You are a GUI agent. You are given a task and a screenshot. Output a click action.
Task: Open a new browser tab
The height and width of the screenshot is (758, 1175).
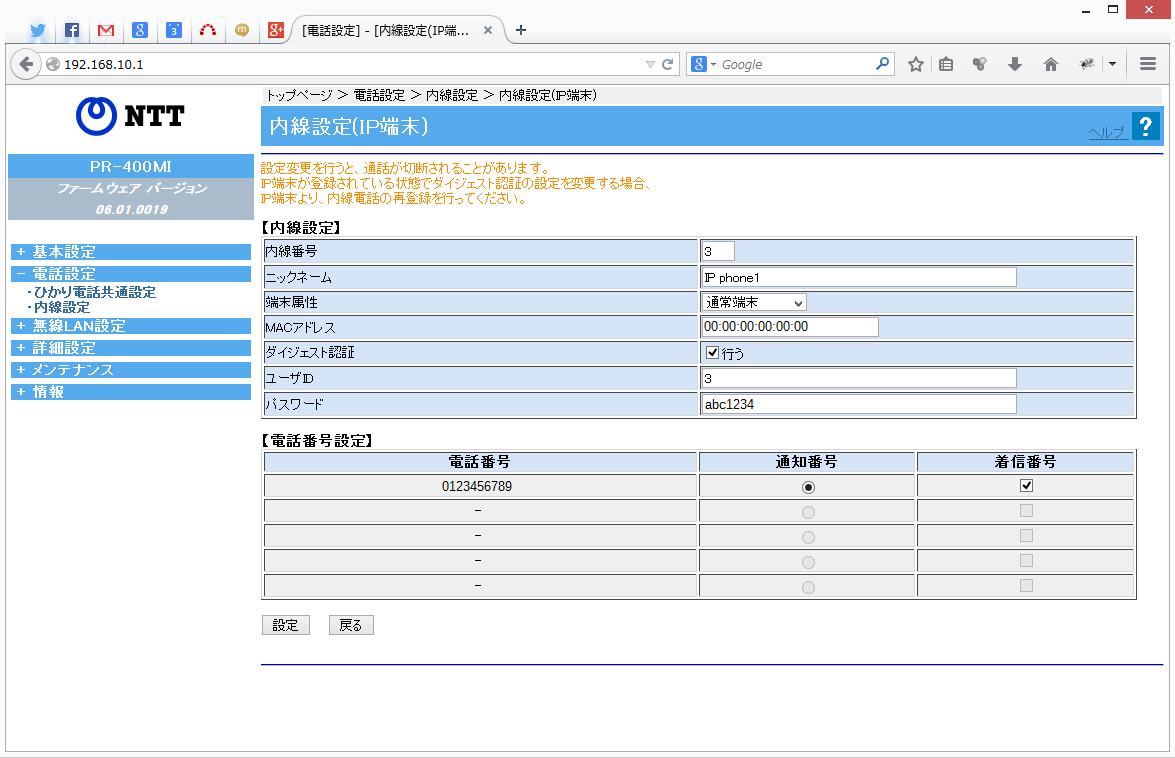[x=521, y=30]
